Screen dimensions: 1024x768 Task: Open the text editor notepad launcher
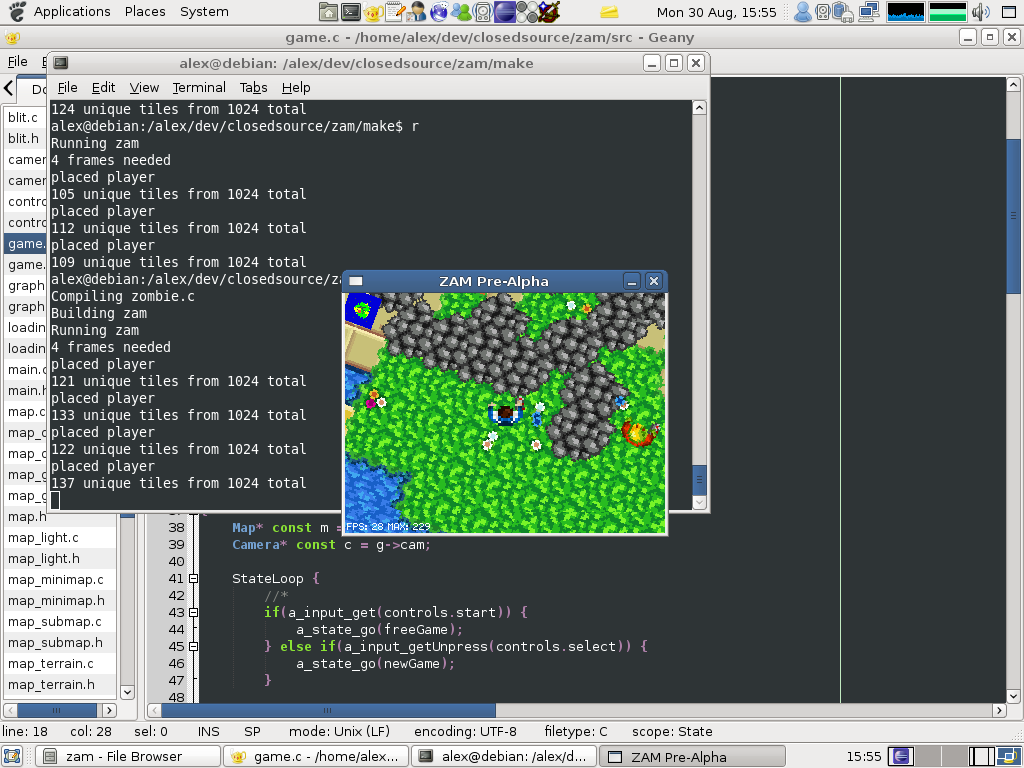tap(394, 12)
